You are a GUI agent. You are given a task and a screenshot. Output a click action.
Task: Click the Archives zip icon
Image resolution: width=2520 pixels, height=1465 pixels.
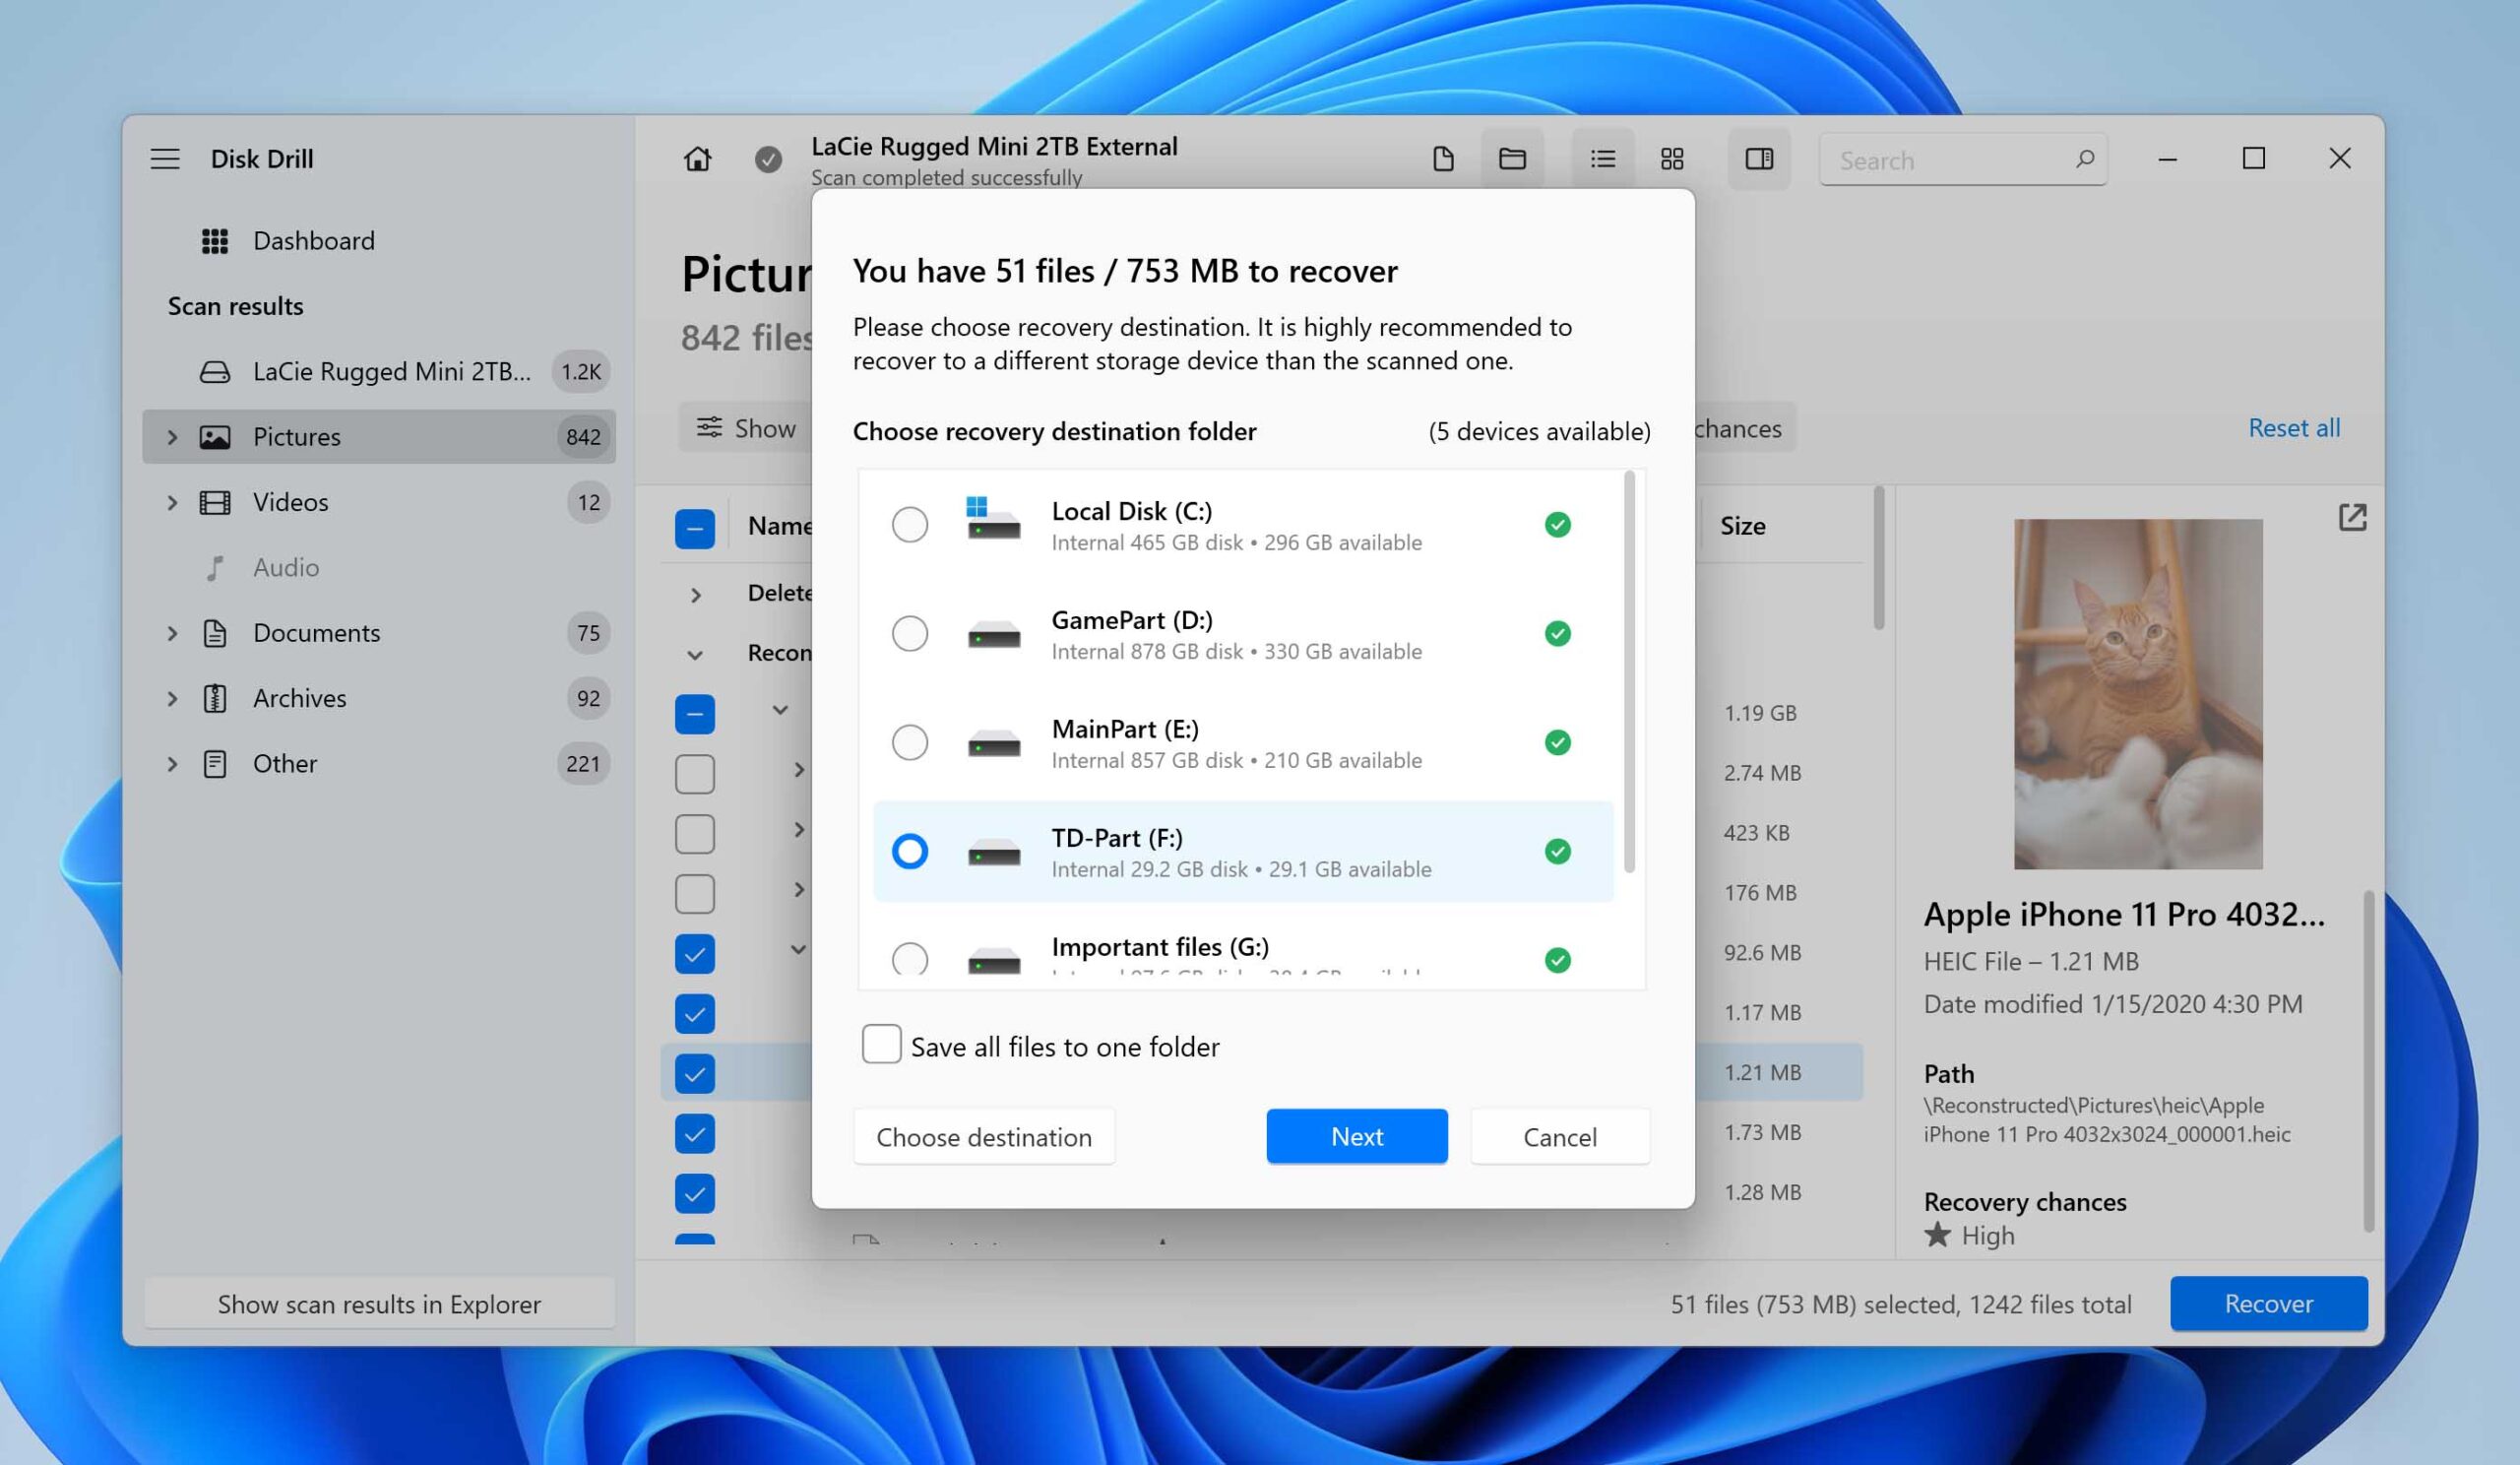215,698
